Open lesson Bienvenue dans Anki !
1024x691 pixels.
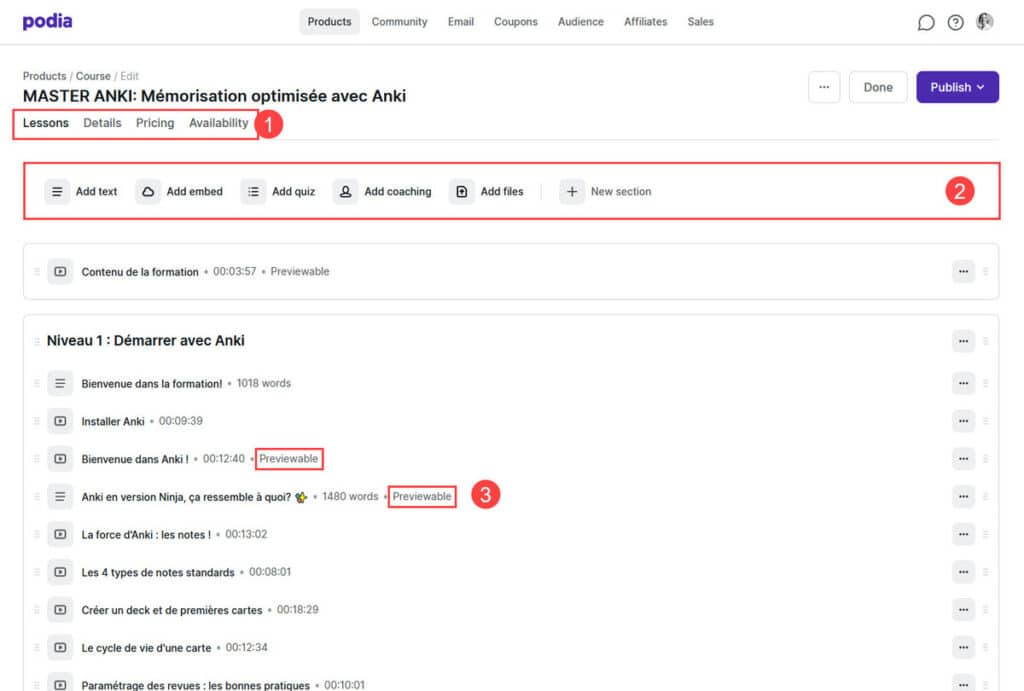(135, 459)
